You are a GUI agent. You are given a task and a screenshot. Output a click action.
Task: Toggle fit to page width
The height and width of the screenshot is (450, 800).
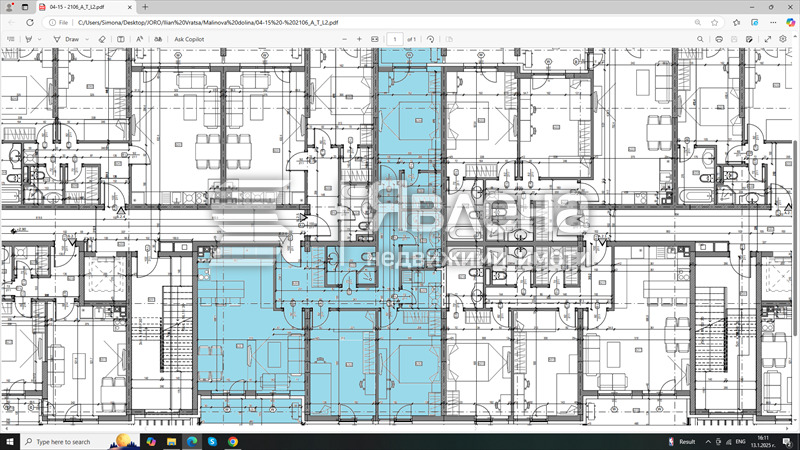click(375, 39)
